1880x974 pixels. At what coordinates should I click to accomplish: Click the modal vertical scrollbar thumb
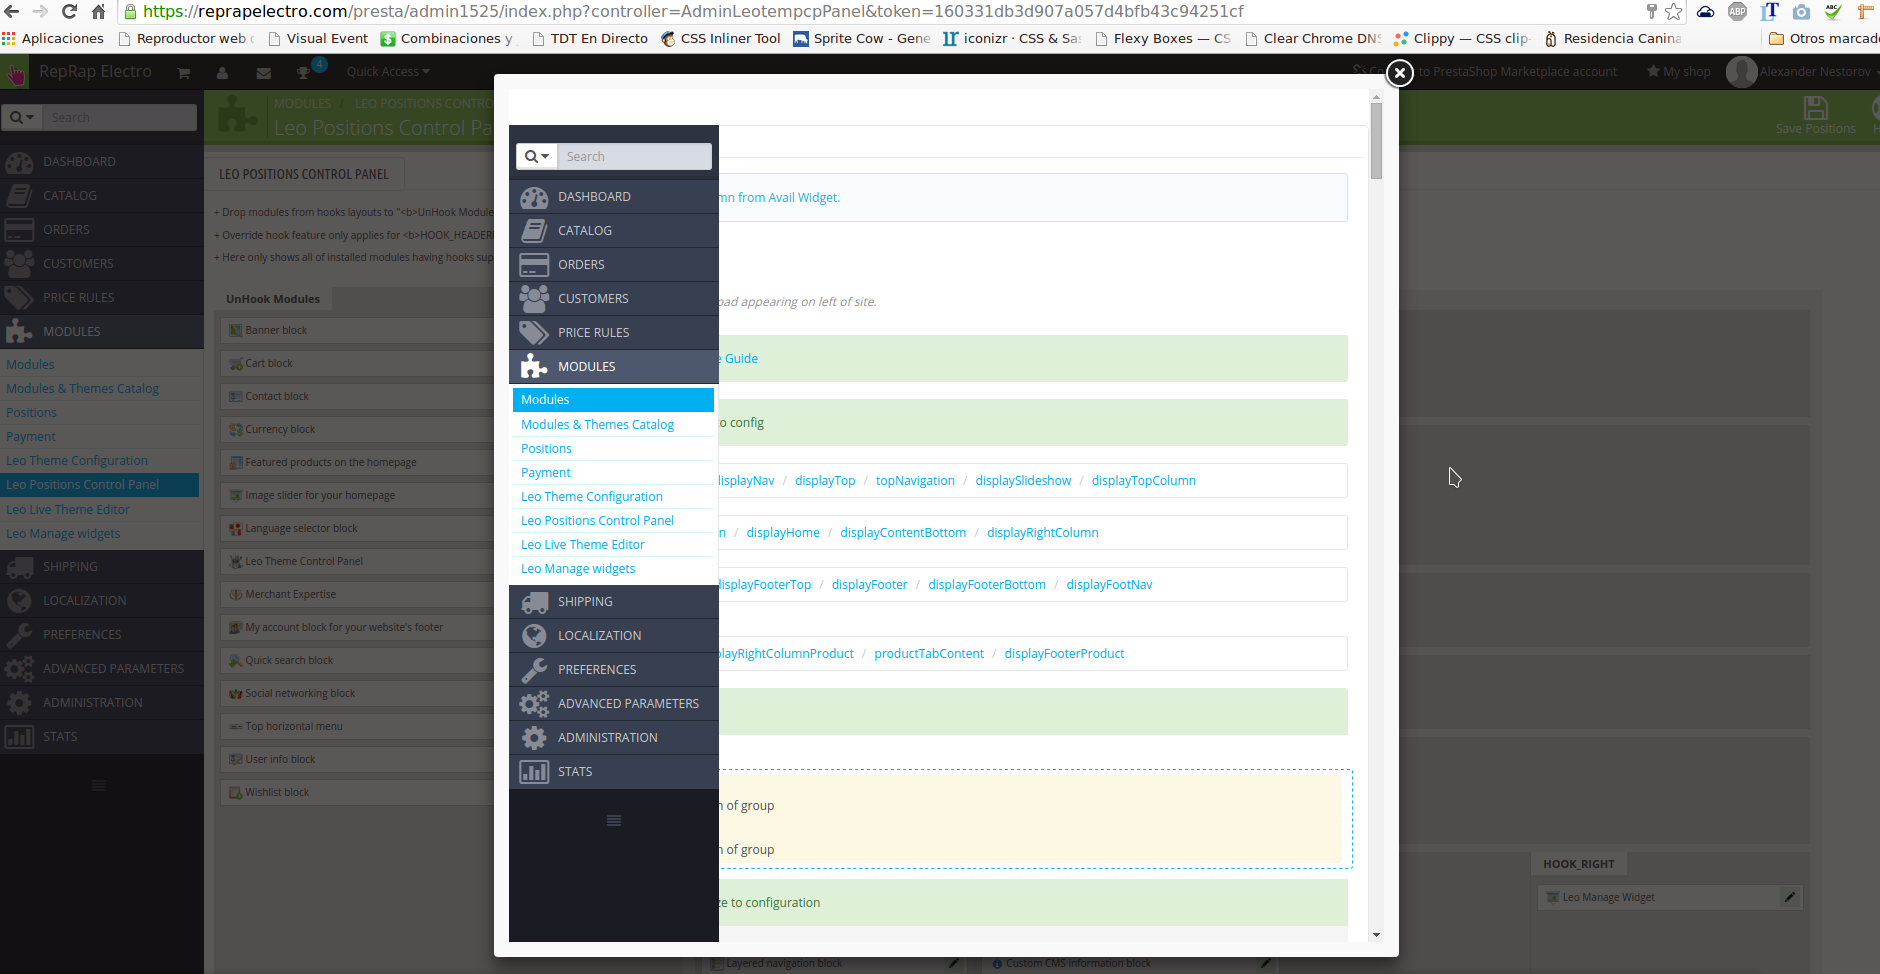pos(1376,141)
